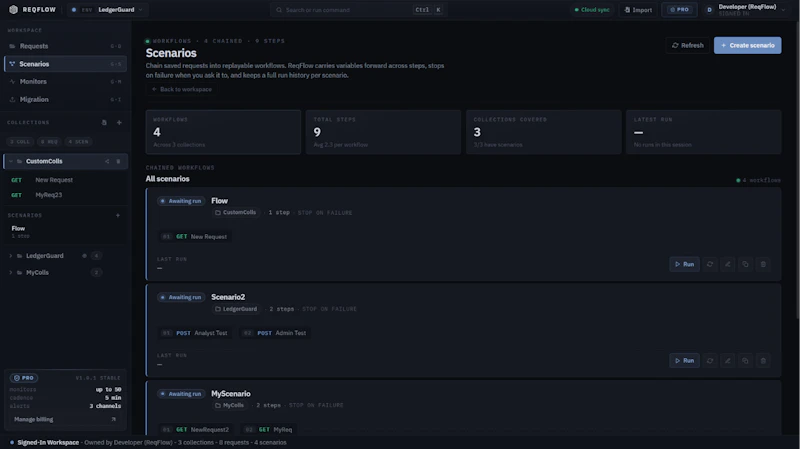Click the PRO badge in the header
The image size is (800, 449).
[679, 10]
